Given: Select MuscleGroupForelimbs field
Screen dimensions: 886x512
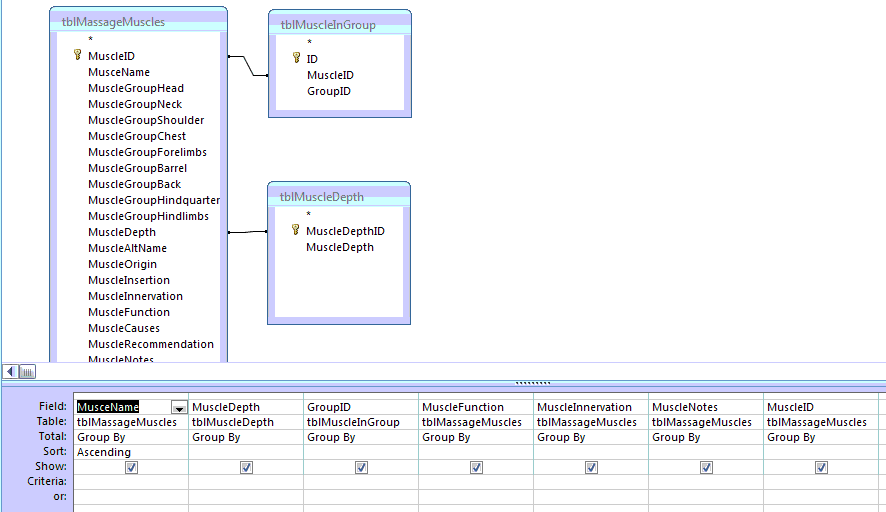Looking at the screenshot, I should (147, 152).
